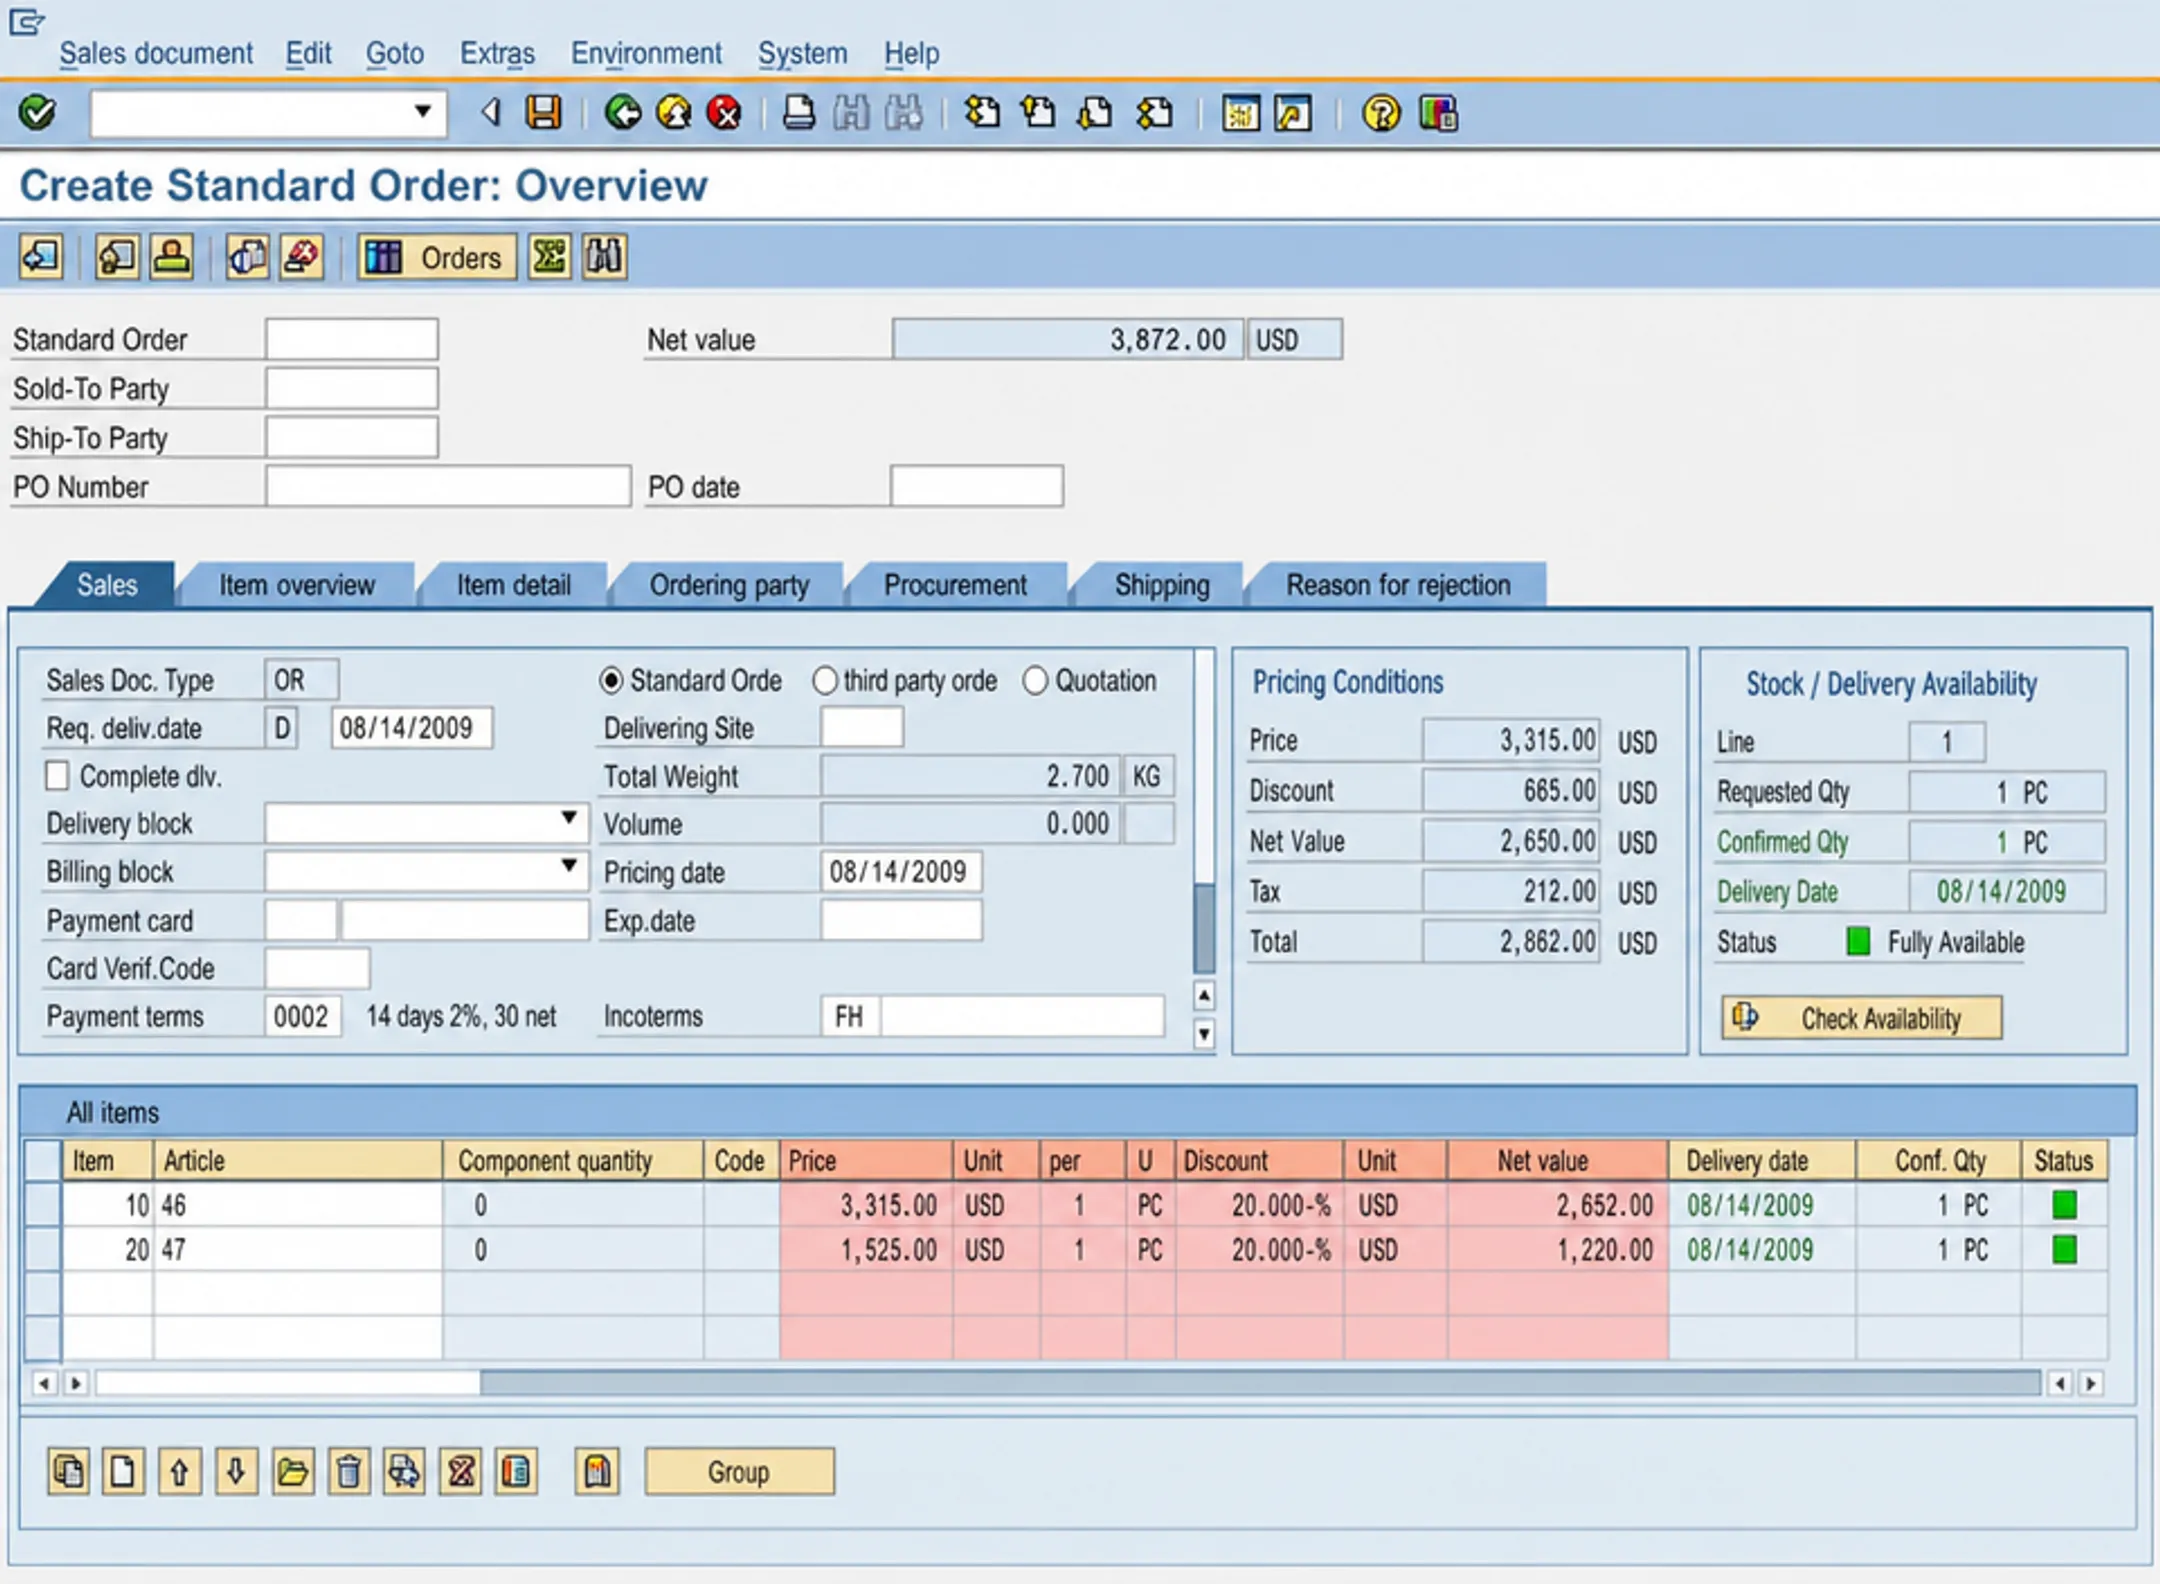Screen dimensions: 2160x1584
Task: Click the Find binoculars icon
Action: [x=851, y=112]
